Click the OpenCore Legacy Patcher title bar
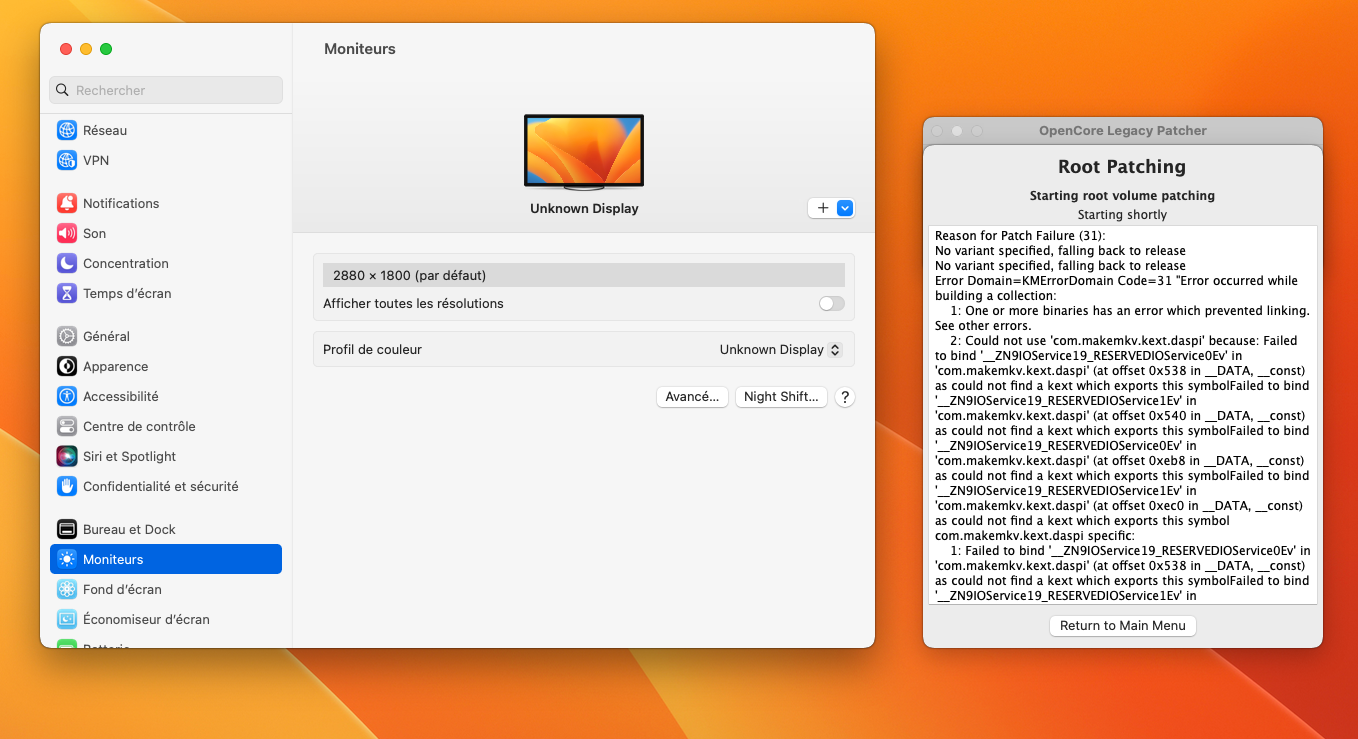Image resolution: width=1358 pixels, height=739 pixels. click(1123, 131)
